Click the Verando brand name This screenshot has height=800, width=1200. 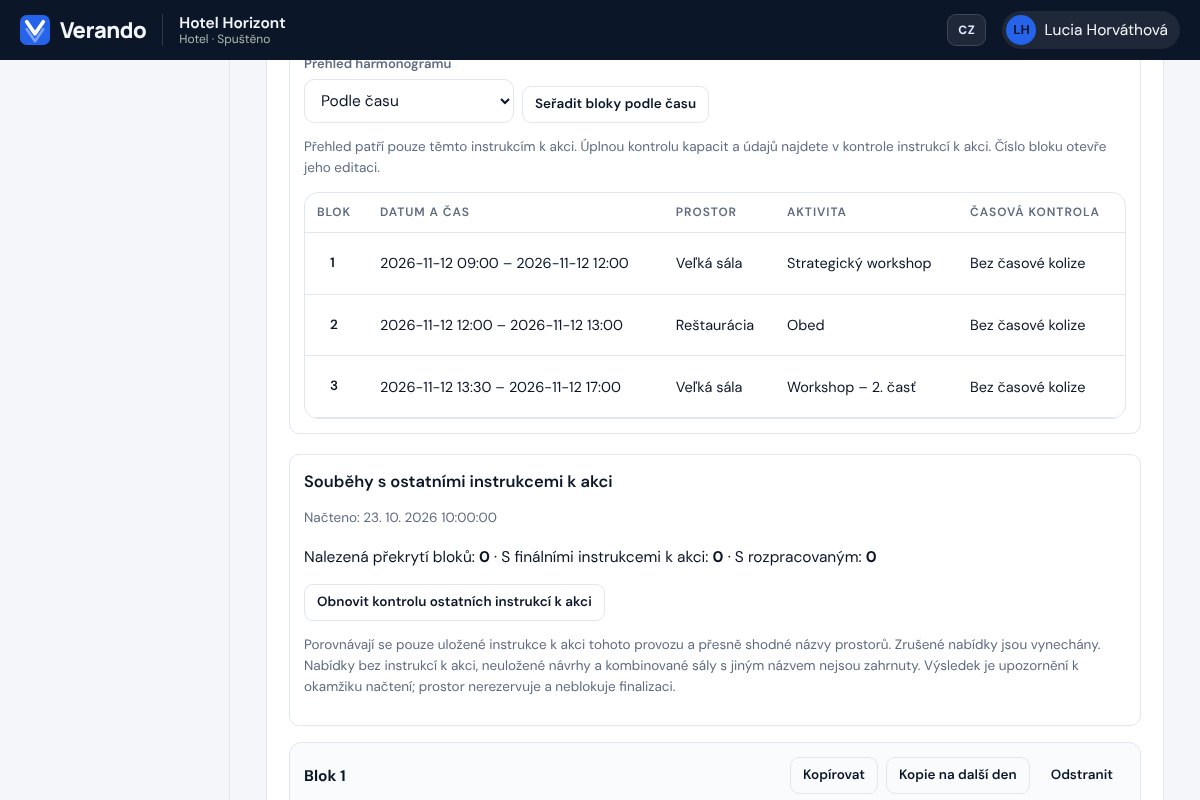click(103, 30)
